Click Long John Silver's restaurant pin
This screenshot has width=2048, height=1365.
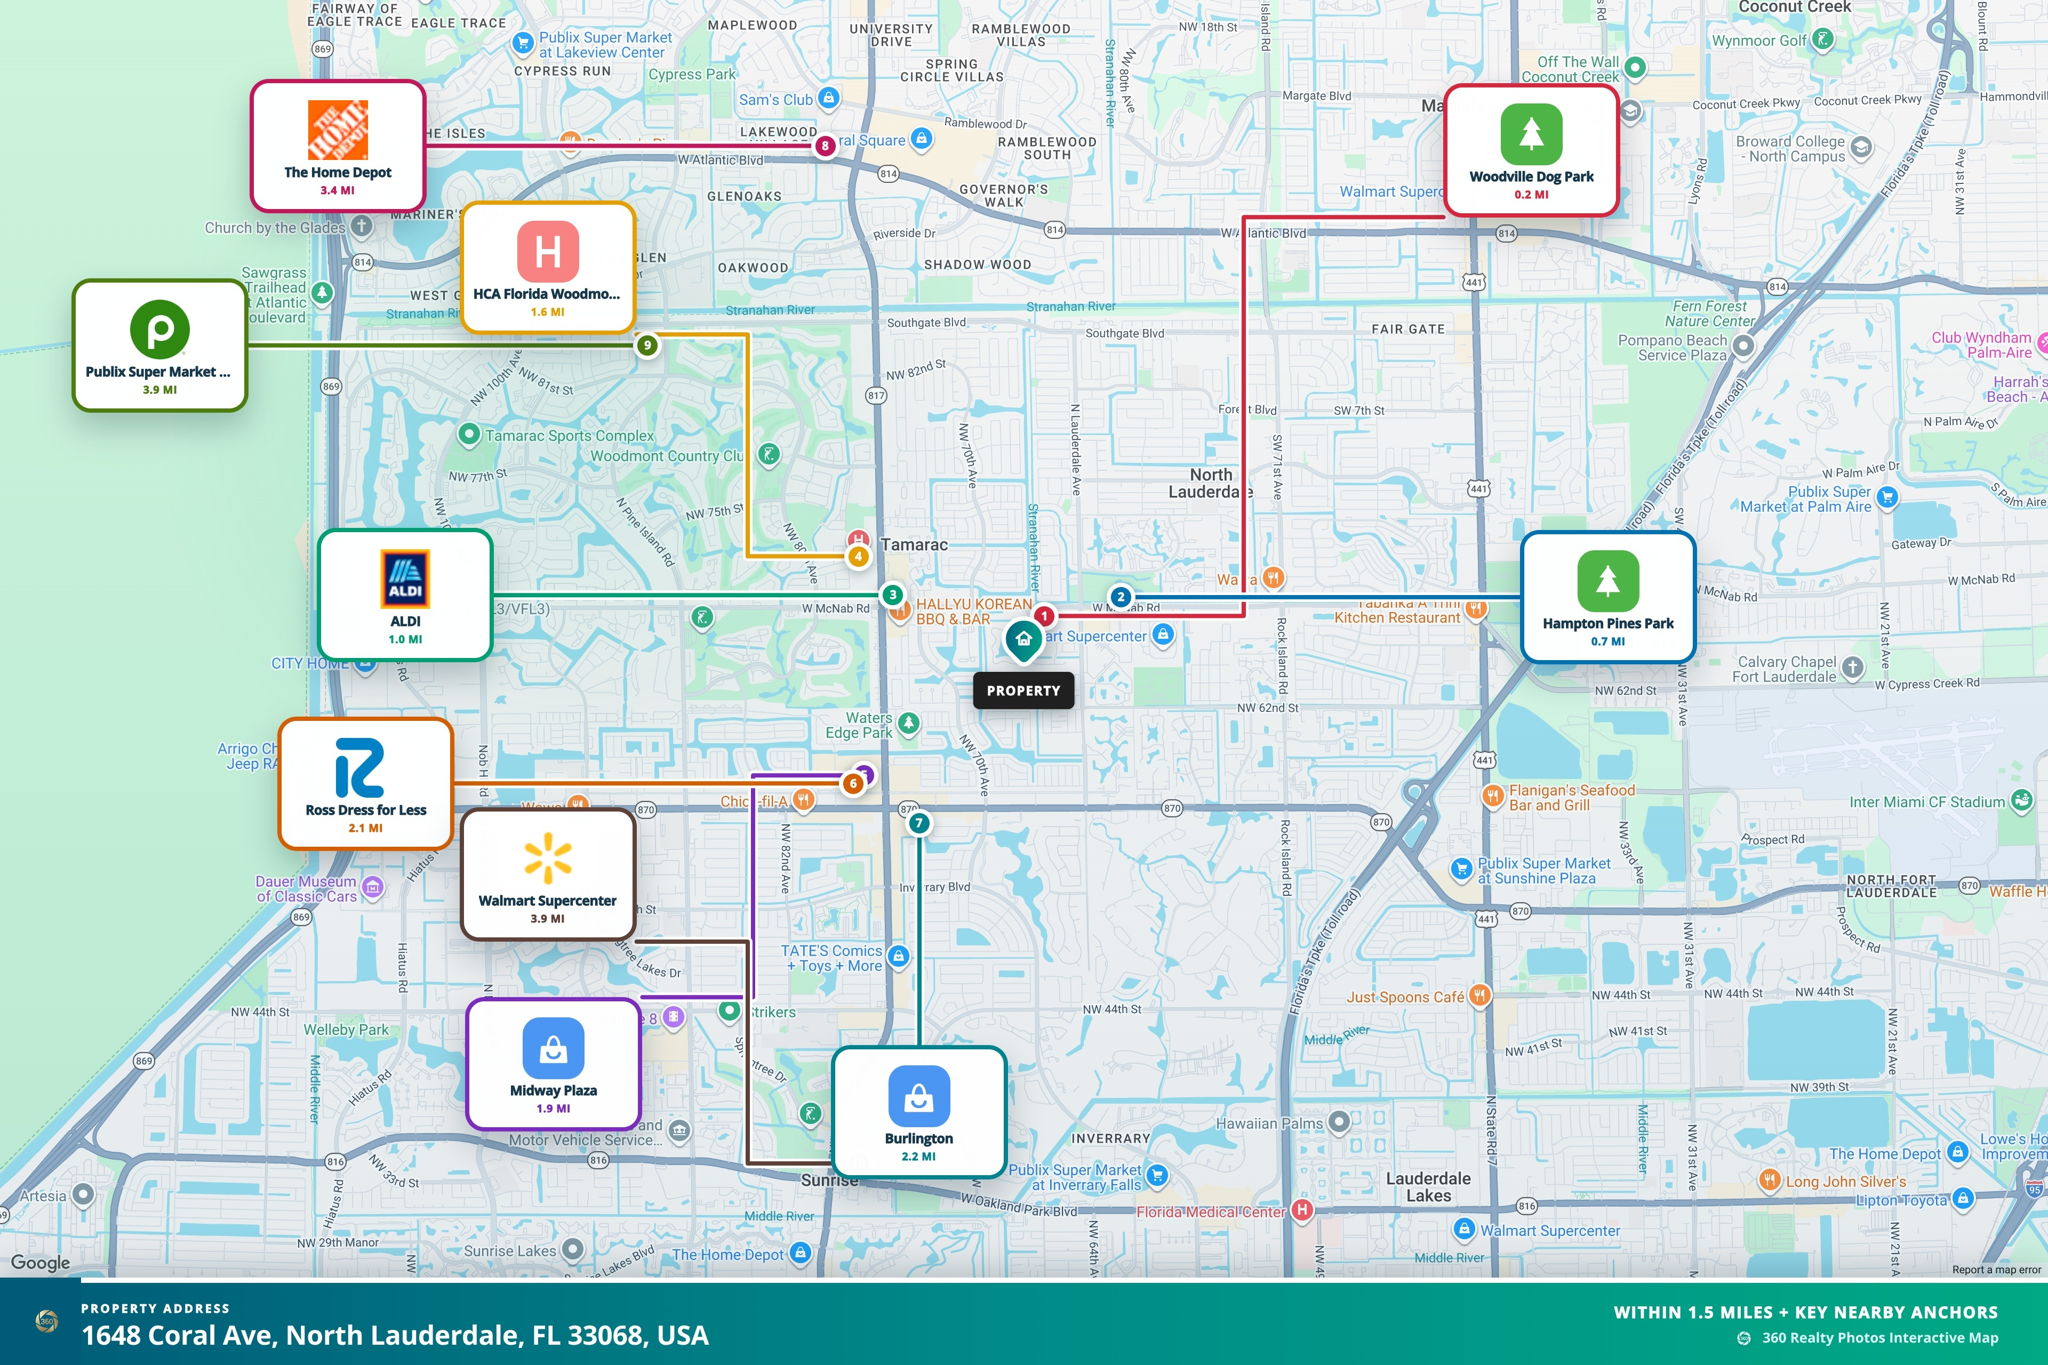click(x=1769, y=1180)
